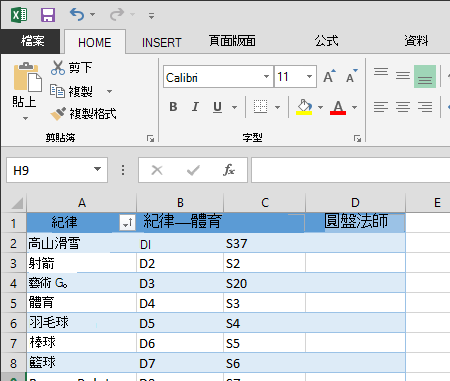This screenshot has width=450, height=381.
Task: Center text horizontally in cell
Action: tap(403, 107)
